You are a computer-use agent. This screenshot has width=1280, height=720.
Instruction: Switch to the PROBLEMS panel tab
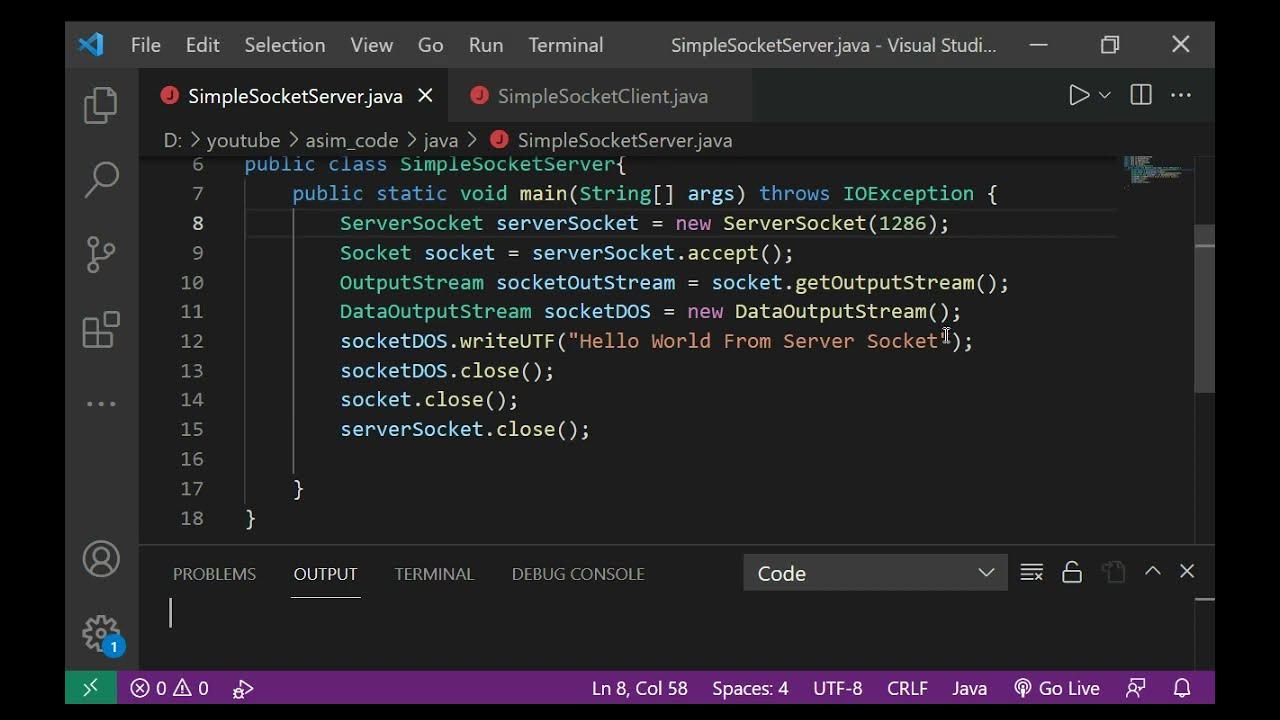[214, 574]
